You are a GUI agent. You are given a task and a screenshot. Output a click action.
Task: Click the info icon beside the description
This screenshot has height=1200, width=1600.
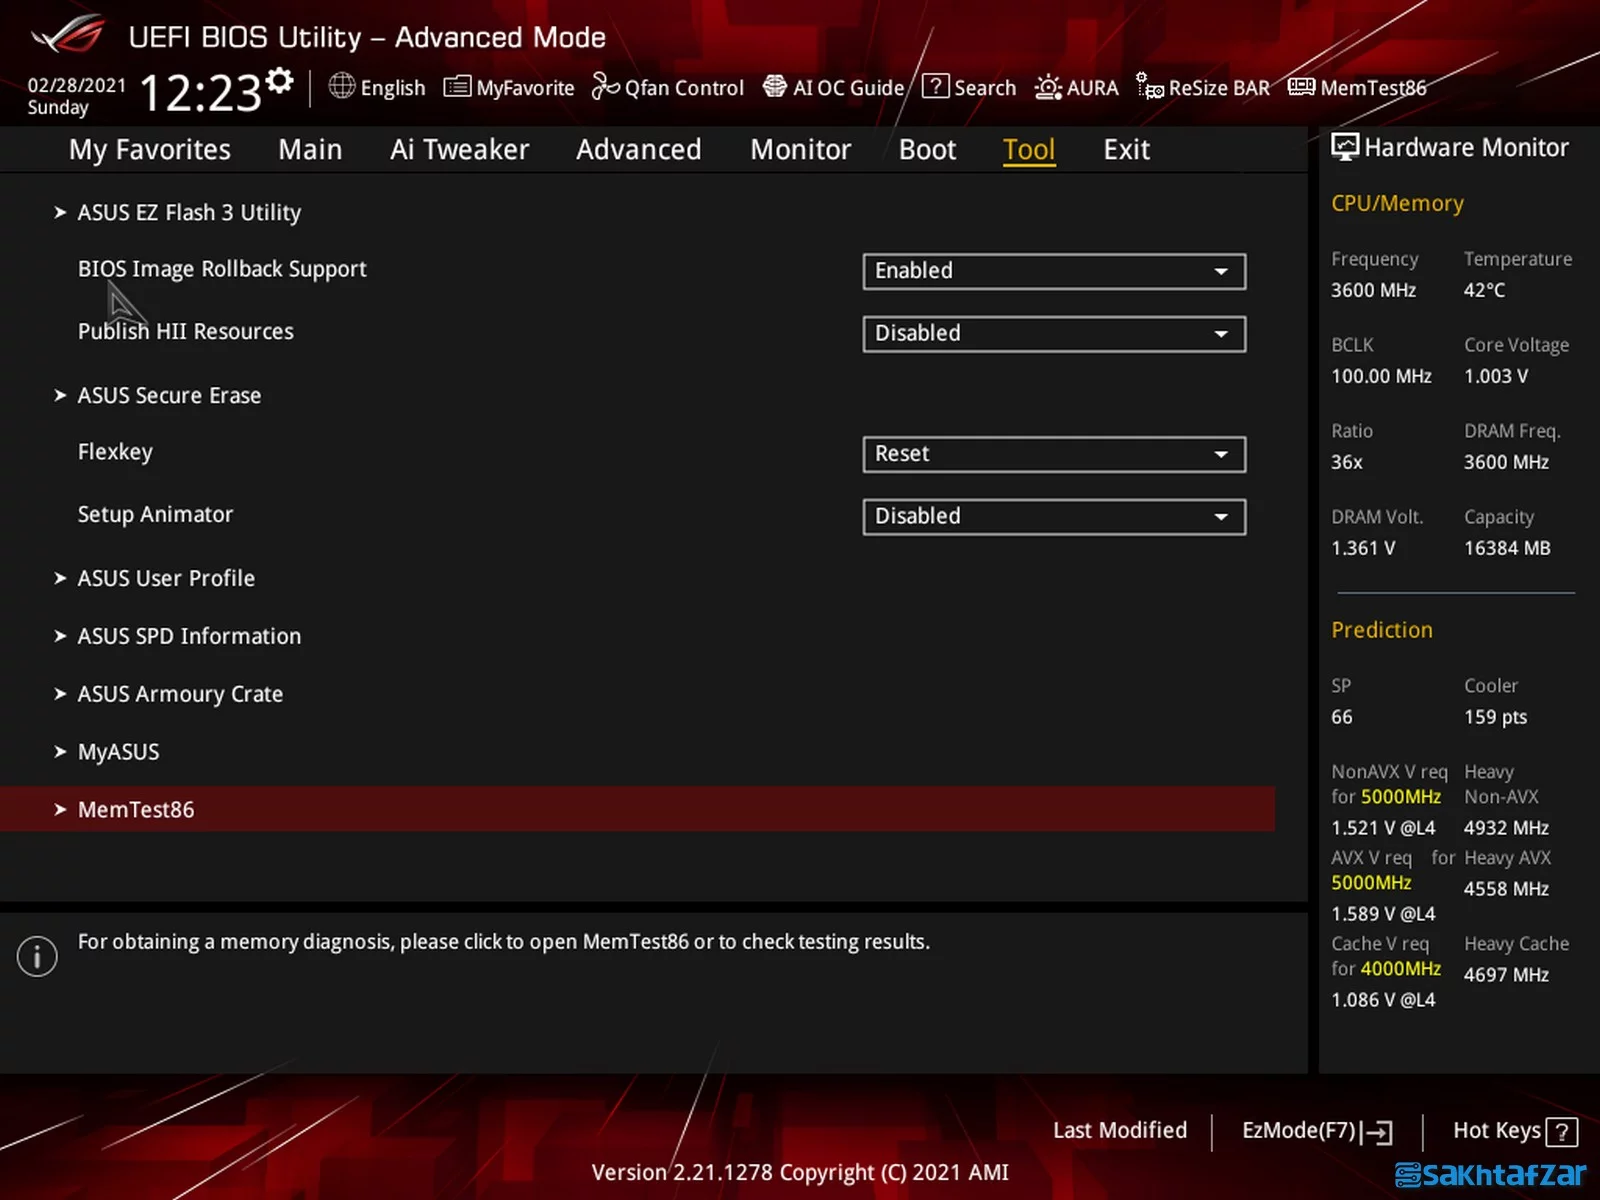[x=37, y=957]
